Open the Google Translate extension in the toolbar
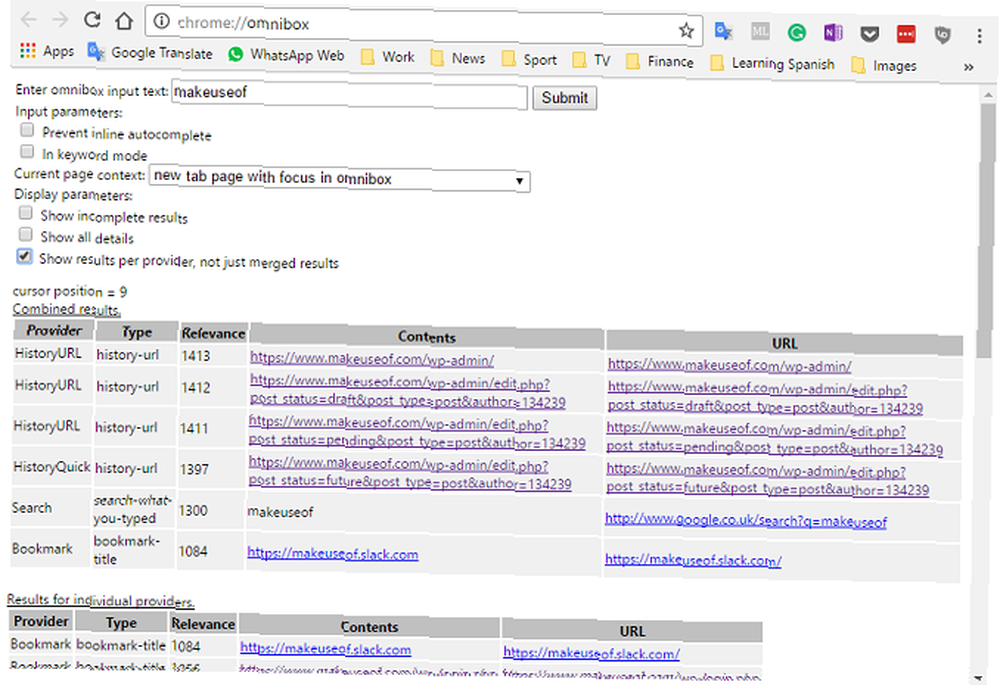 point(723,31)
